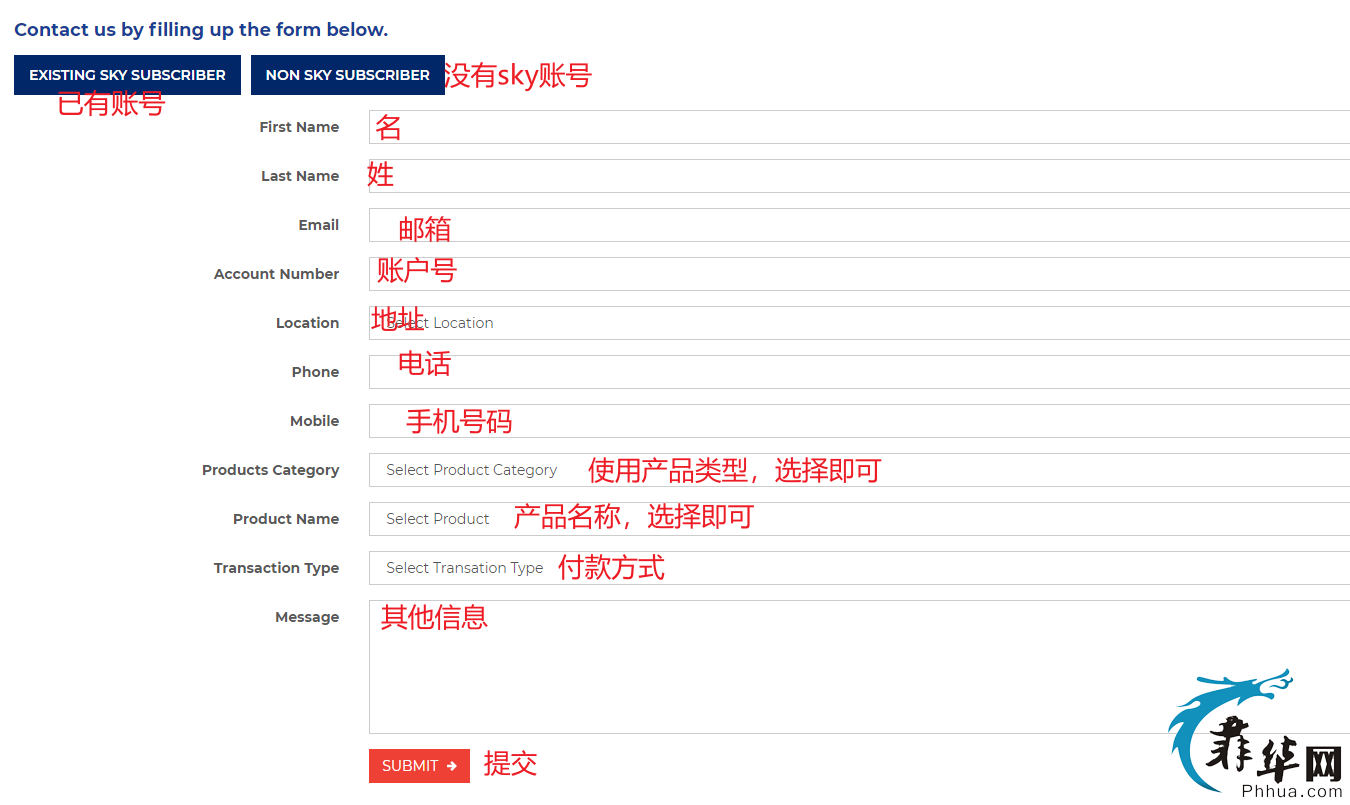Switch to Non Sky Subscriber tab
1350x805 pixels.
click(x=347, y=75)
